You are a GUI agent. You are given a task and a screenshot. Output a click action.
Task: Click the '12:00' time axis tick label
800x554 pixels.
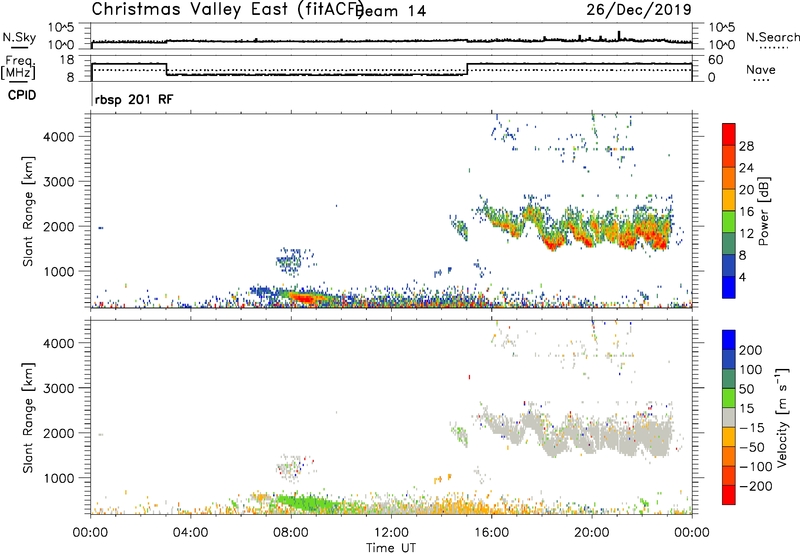391,533
